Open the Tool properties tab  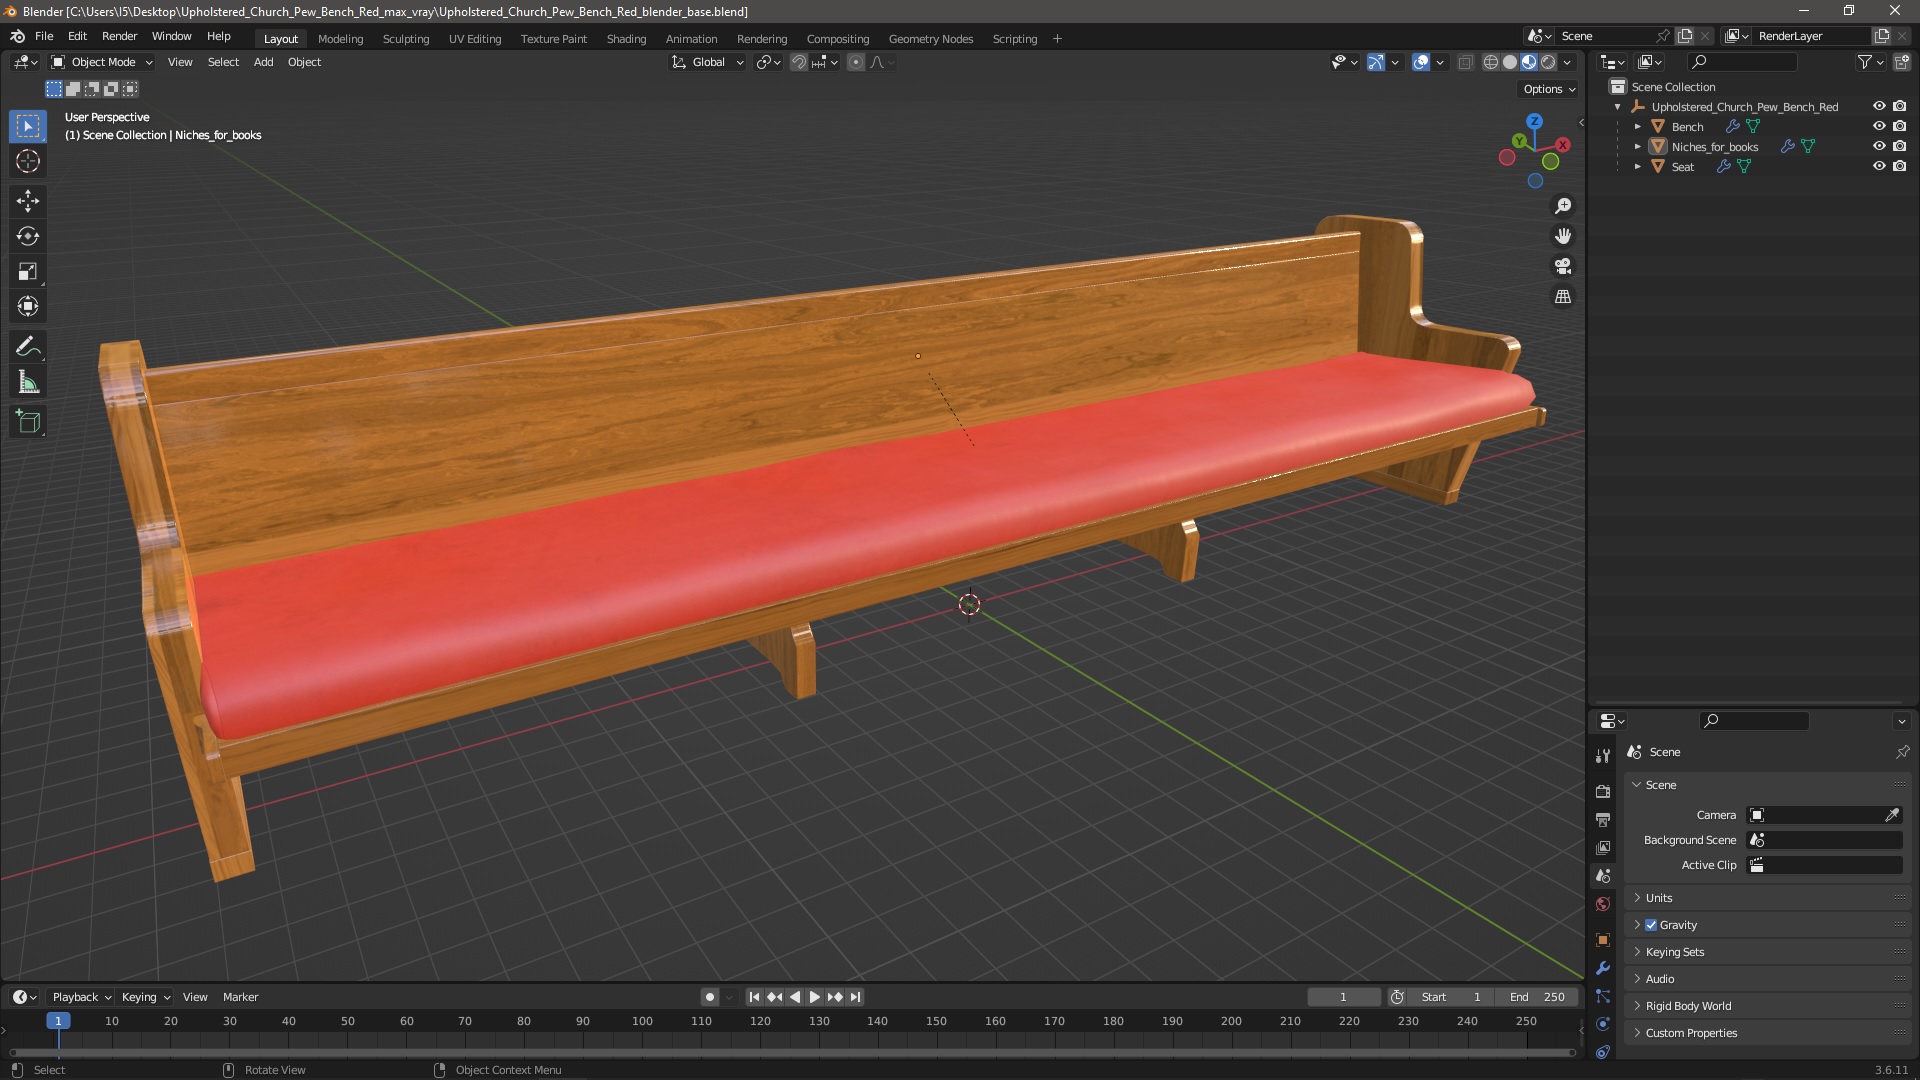pyautogui.click(x=1603, y=755)
